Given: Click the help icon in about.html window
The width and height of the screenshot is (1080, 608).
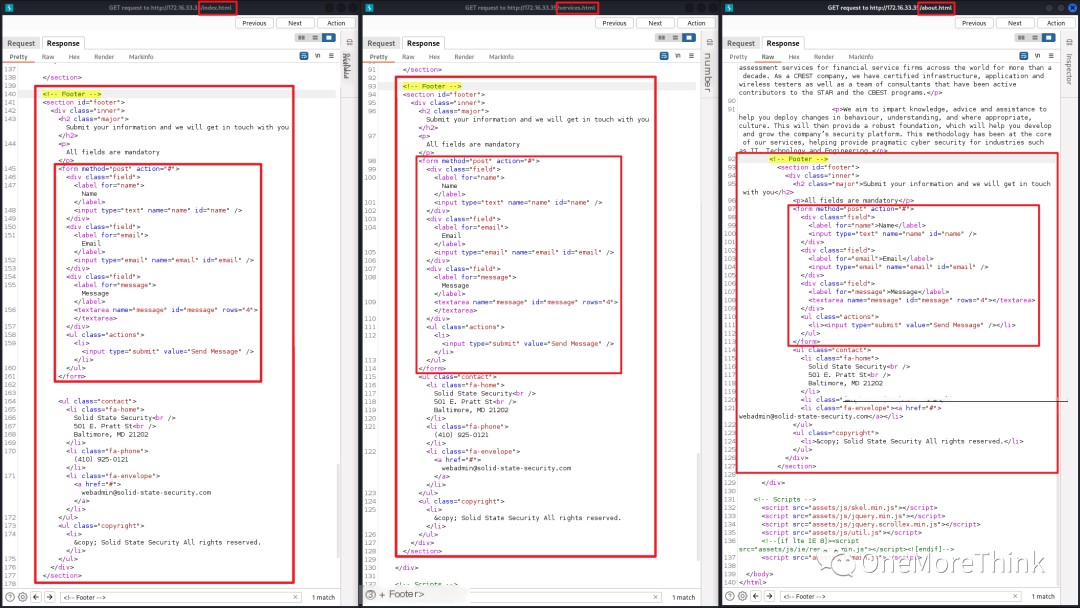Looking at the screenshot, I should 729,596.
